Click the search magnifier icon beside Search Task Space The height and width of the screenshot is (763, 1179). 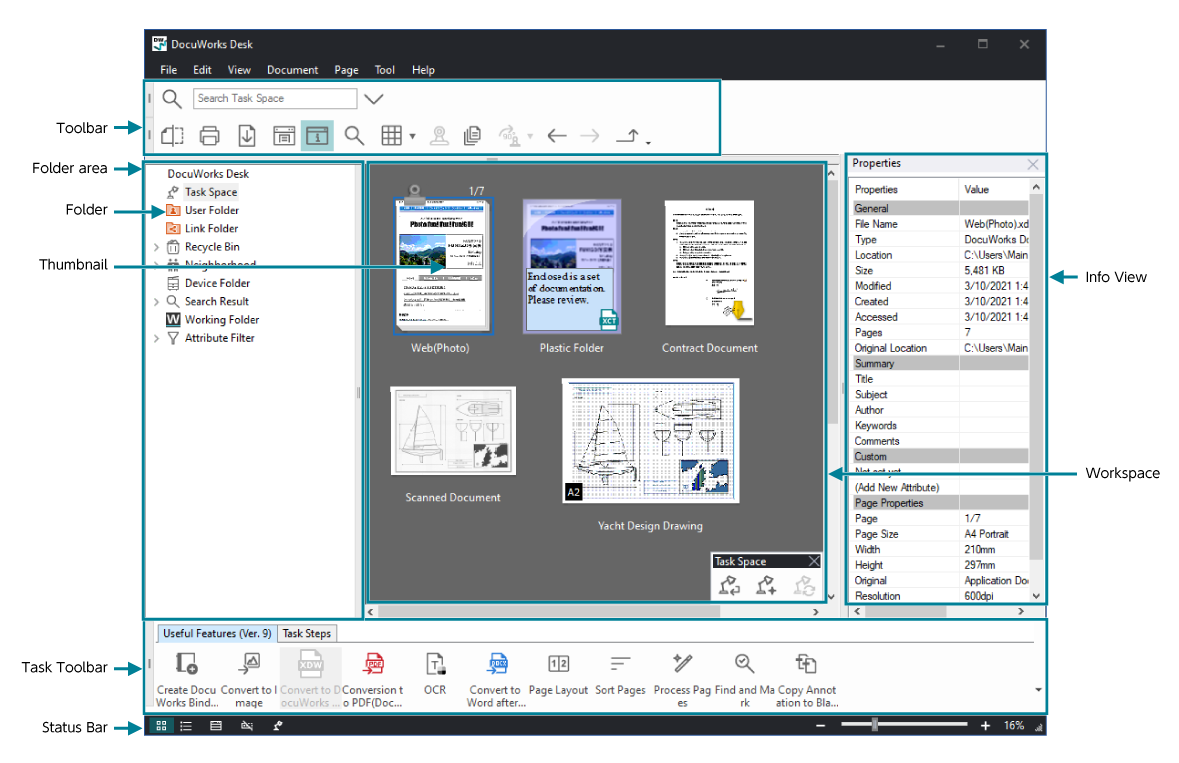point(171,98)
